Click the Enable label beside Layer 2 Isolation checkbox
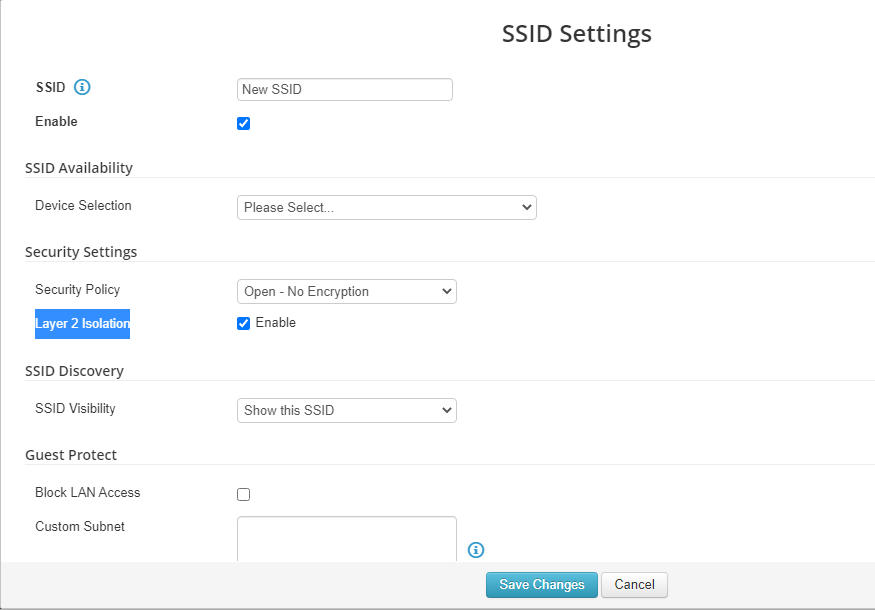The width and height of the screenshot is (875, 610). (x=277, y=323)
